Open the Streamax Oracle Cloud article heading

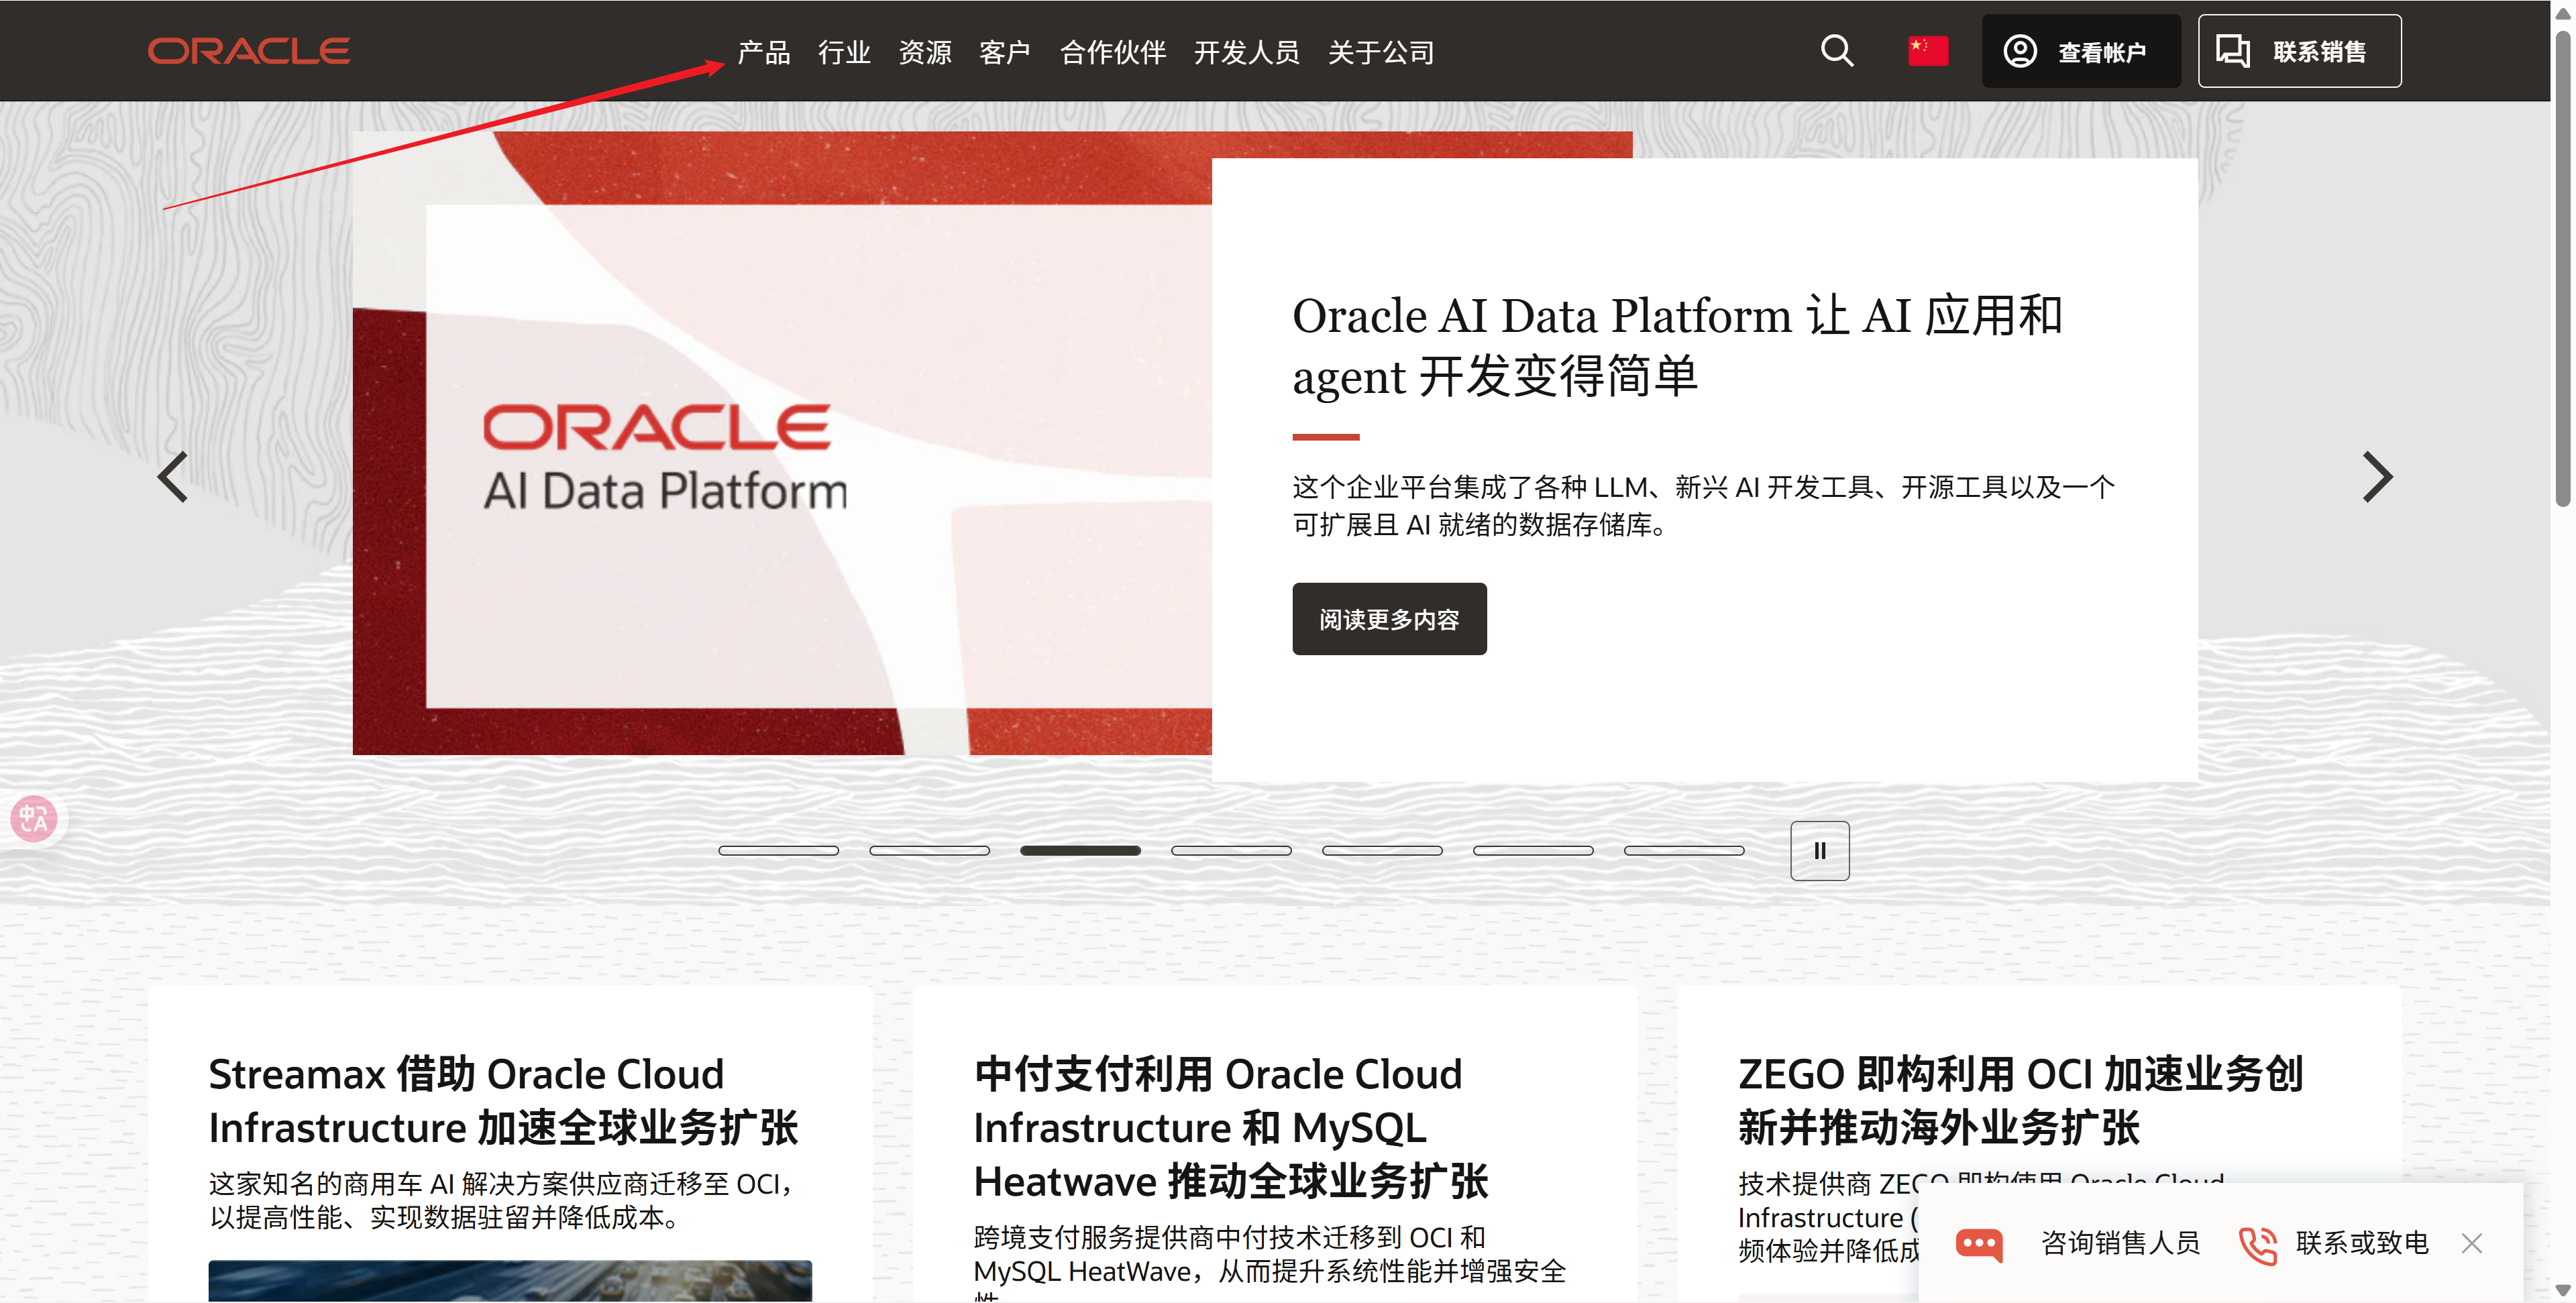(x=503, y=1101)
